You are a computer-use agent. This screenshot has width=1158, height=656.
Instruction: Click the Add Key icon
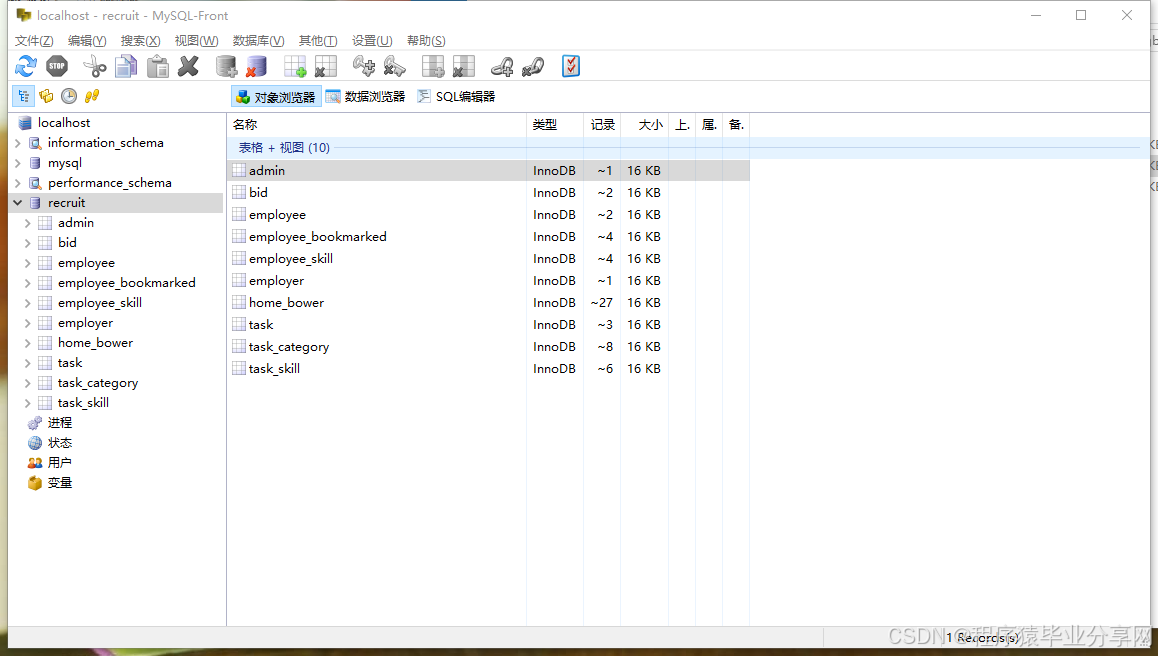click(363, 66)
